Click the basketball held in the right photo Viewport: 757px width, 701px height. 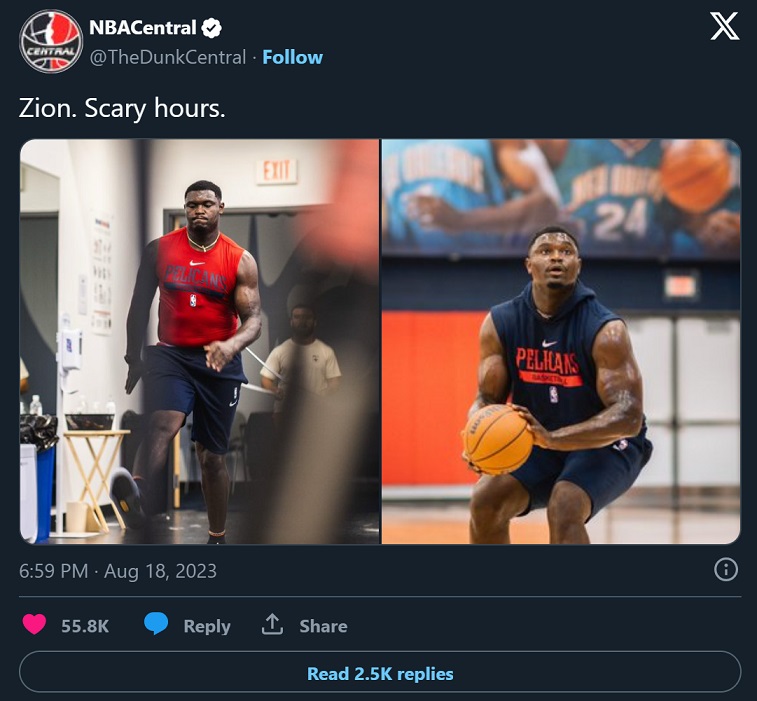point(497,438)
